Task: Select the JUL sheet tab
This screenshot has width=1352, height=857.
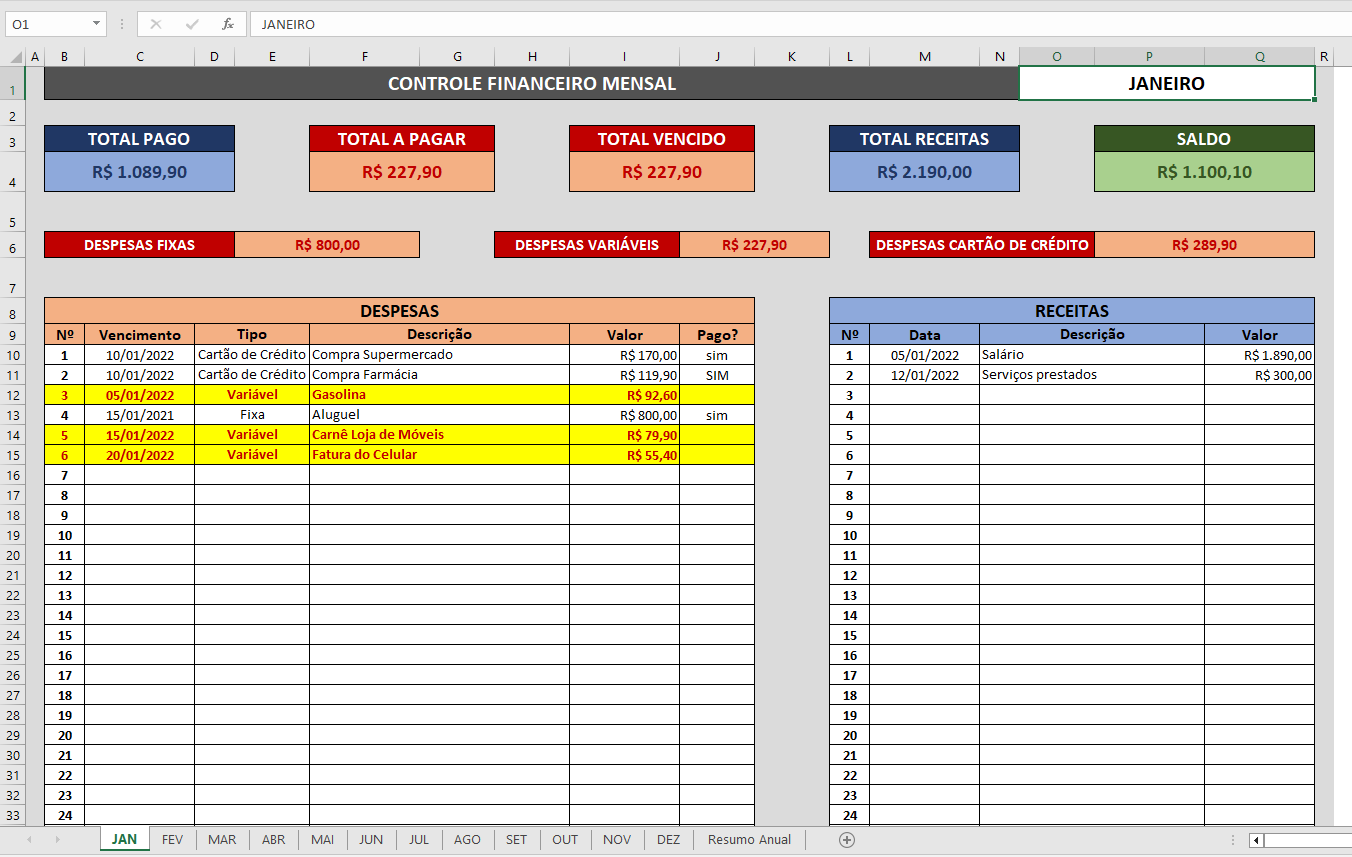Action: [418, 840]
